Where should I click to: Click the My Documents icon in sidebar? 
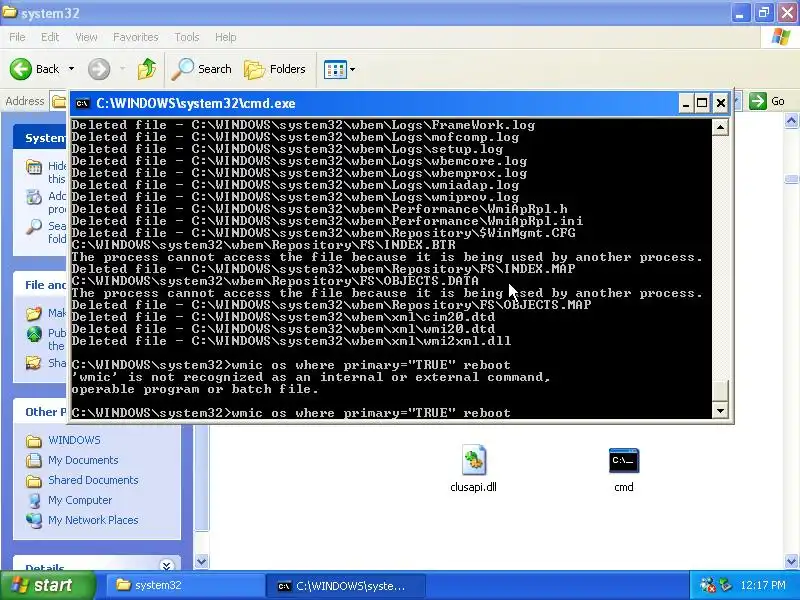34,460
